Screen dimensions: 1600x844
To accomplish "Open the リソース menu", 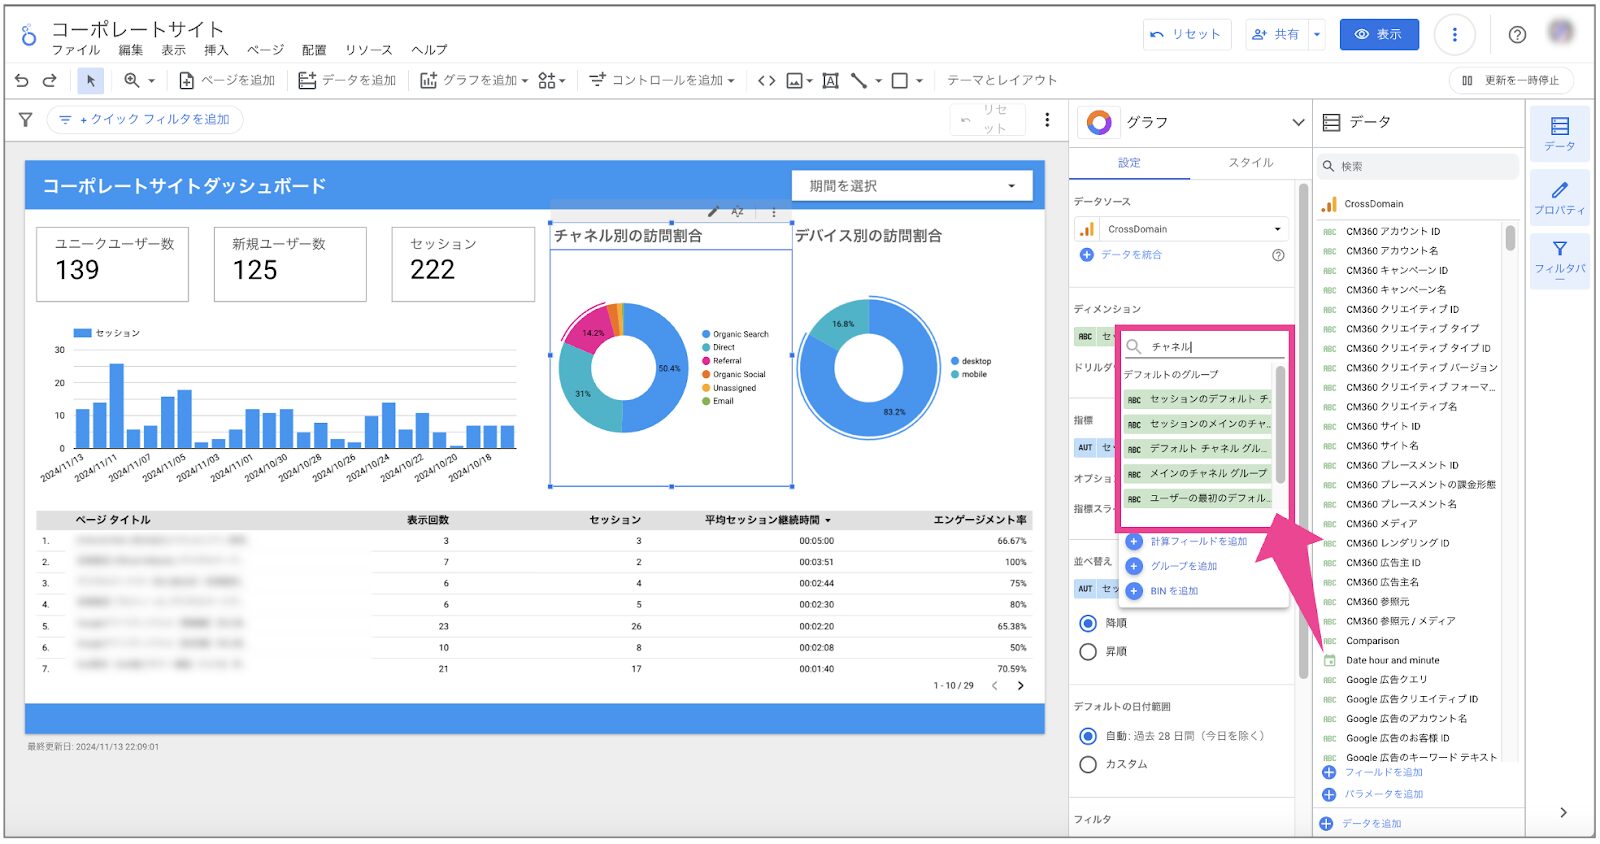I will click(x=369, y=50).
